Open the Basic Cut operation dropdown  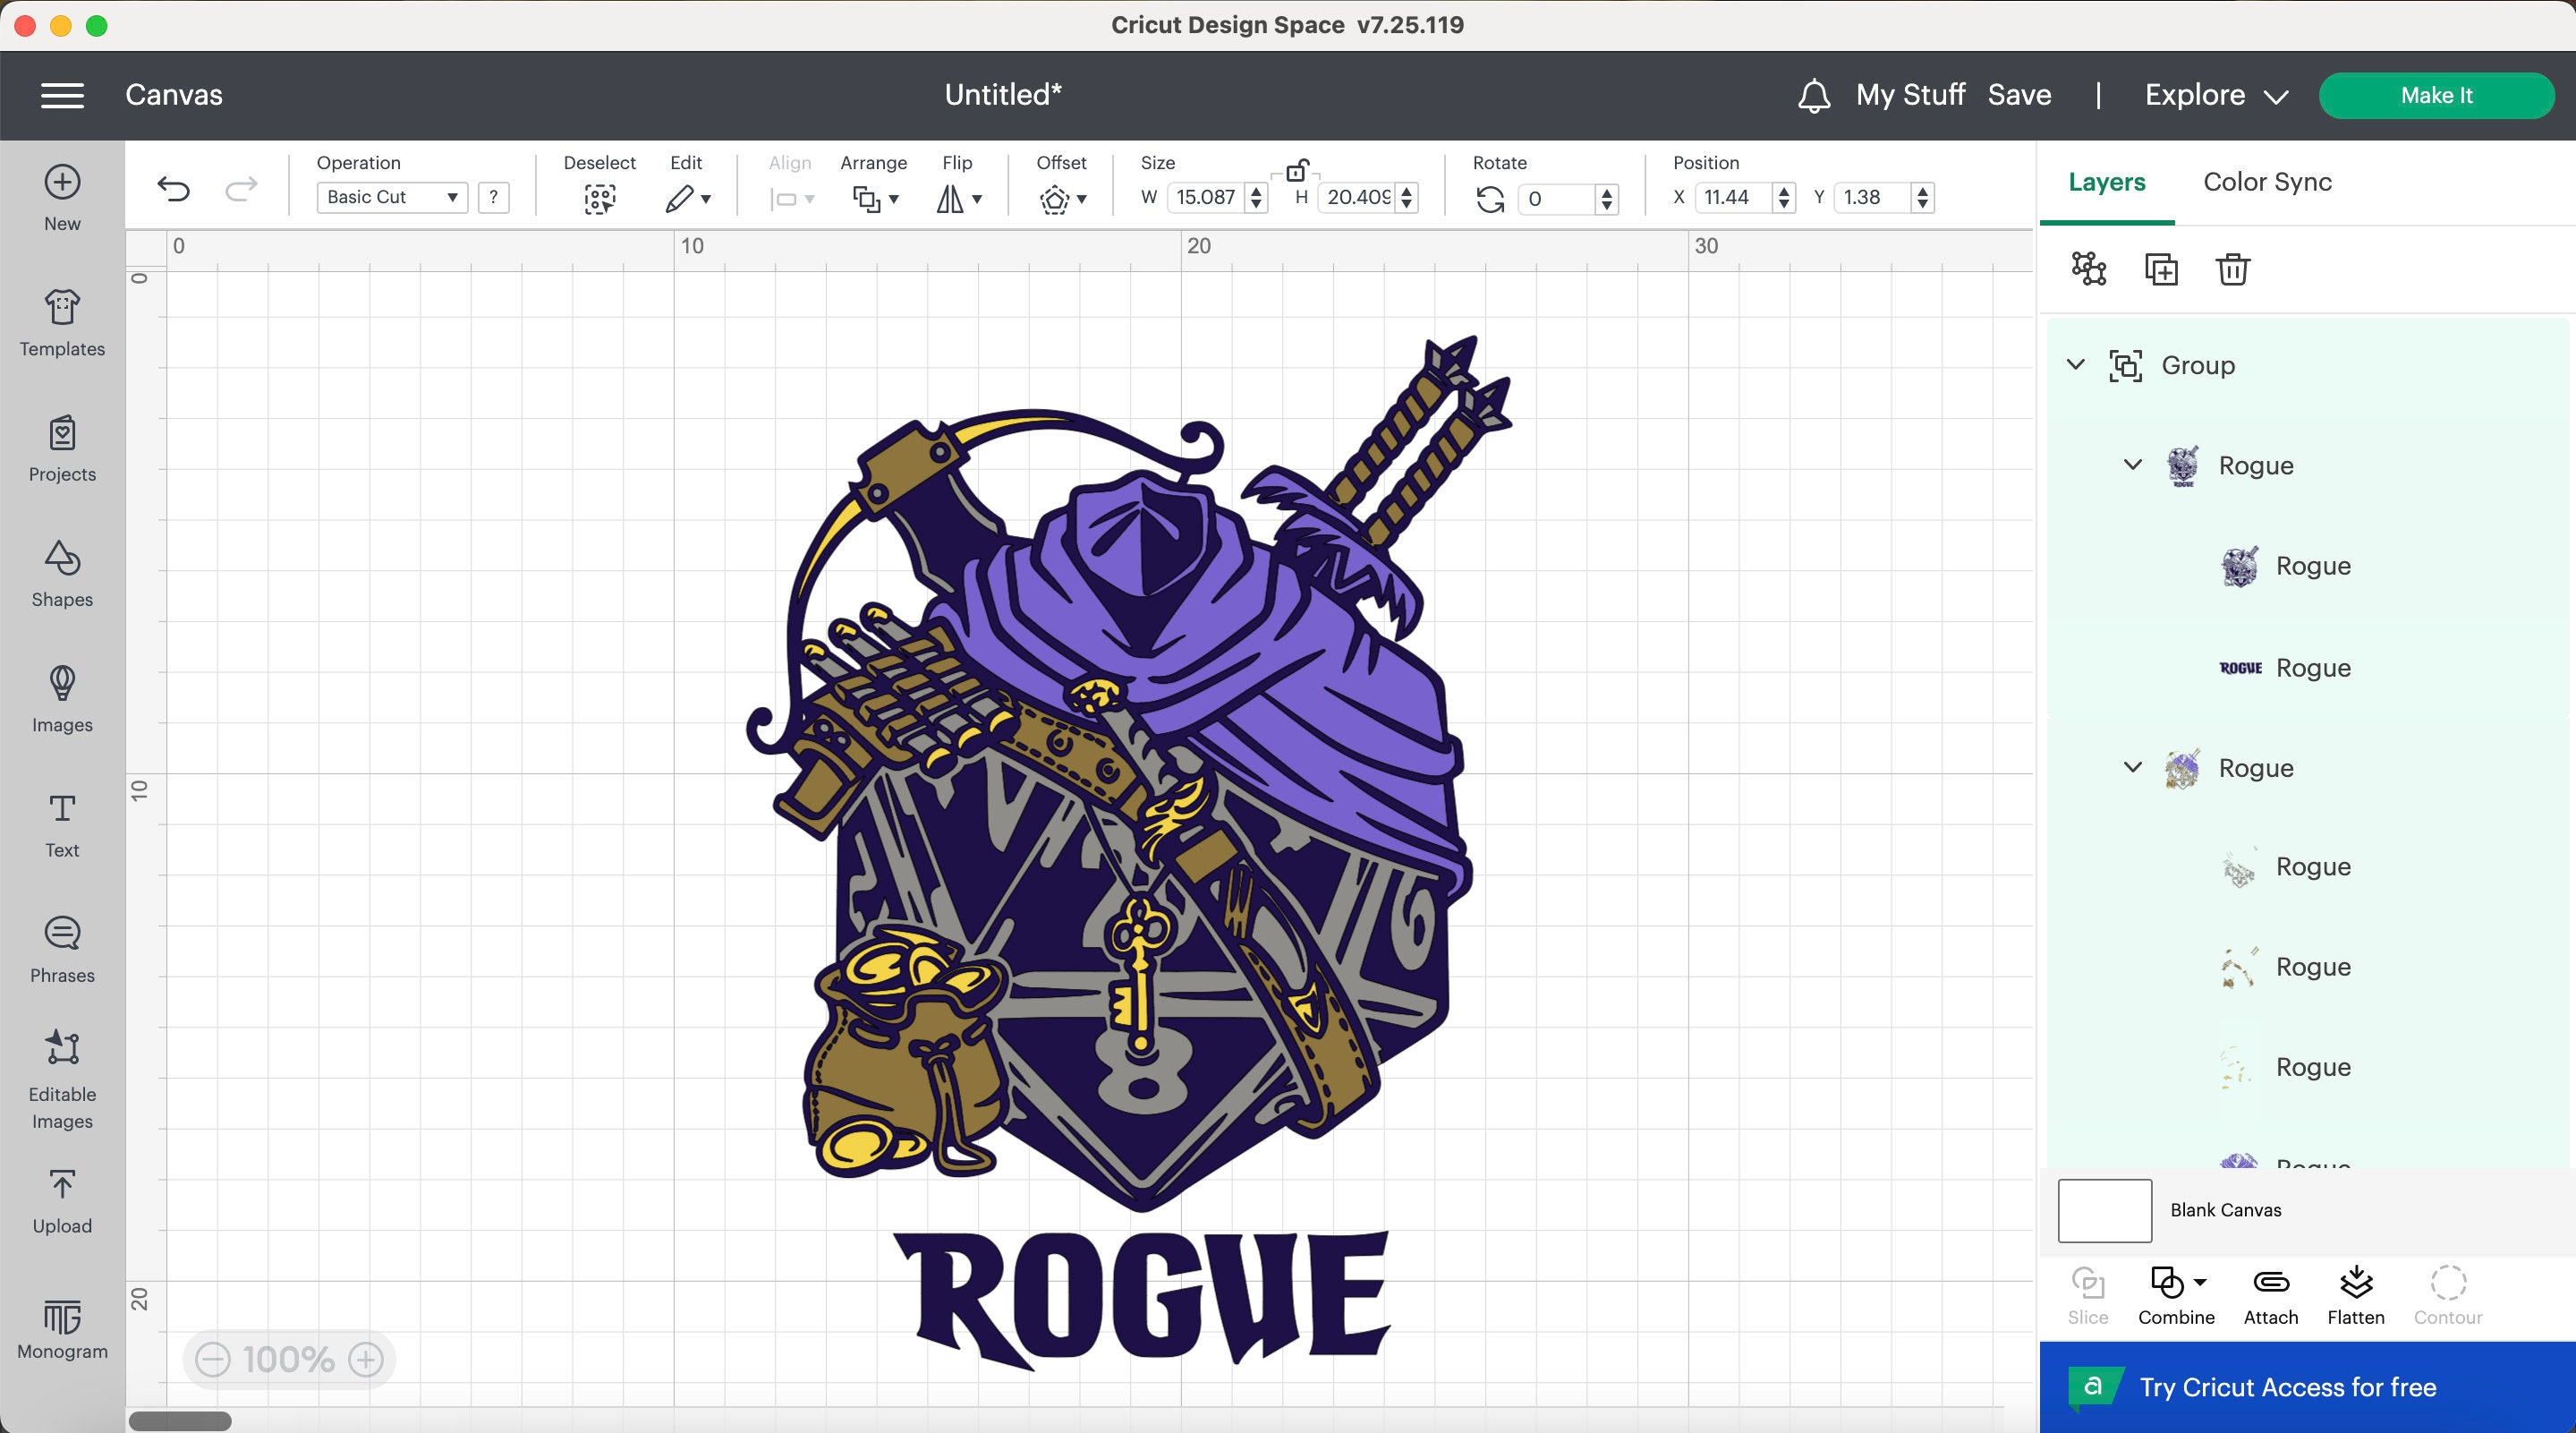coord(391,197)
